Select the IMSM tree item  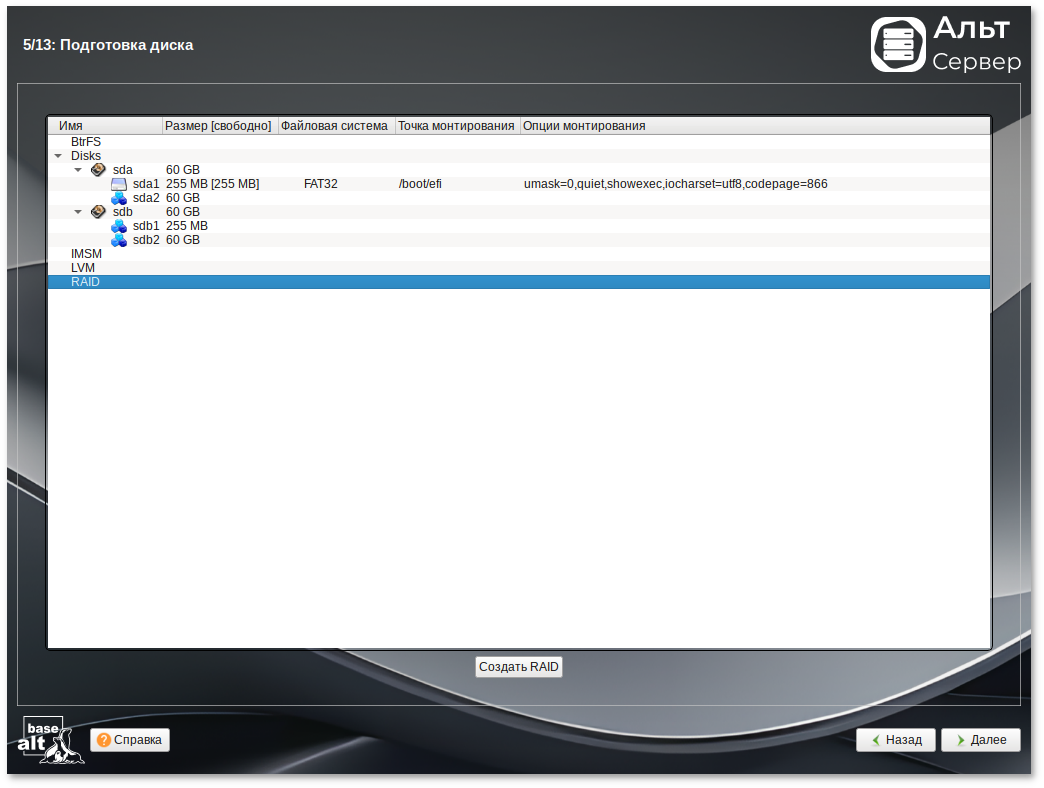pyautogui.click(x=86, y=254)
